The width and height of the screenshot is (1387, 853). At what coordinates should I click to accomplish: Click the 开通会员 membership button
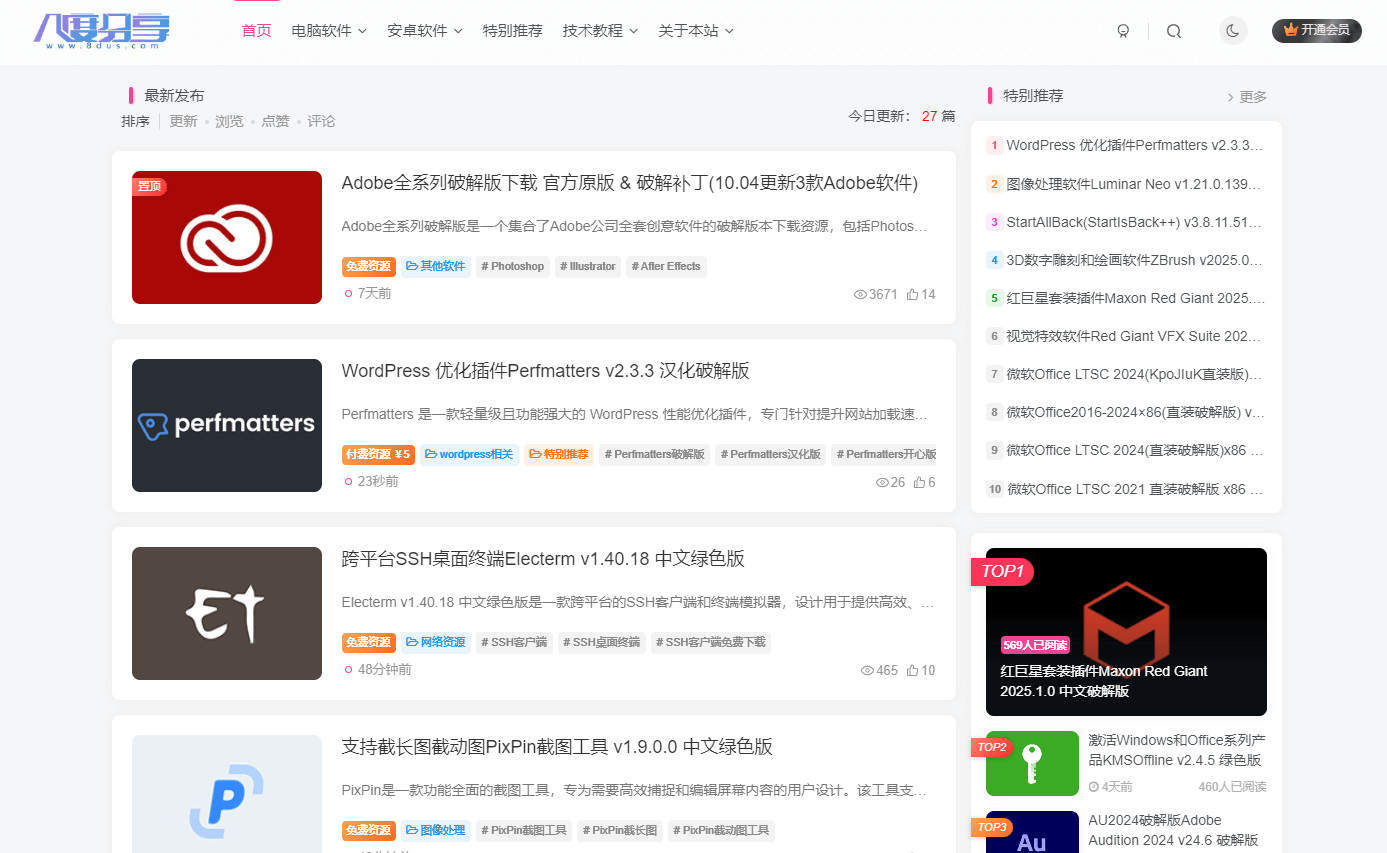(1317, 30)
